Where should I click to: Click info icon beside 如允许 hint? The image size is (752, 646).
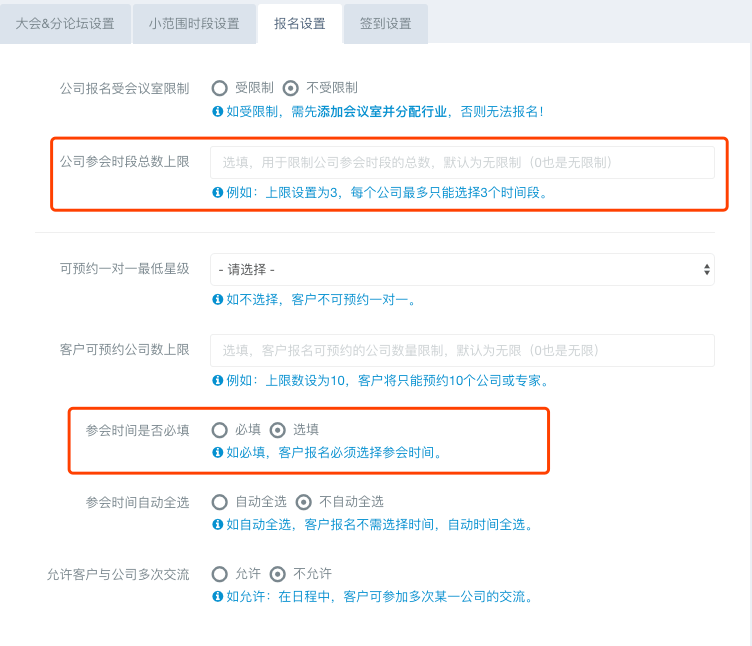pyautogui.click(x=217, y=596)
